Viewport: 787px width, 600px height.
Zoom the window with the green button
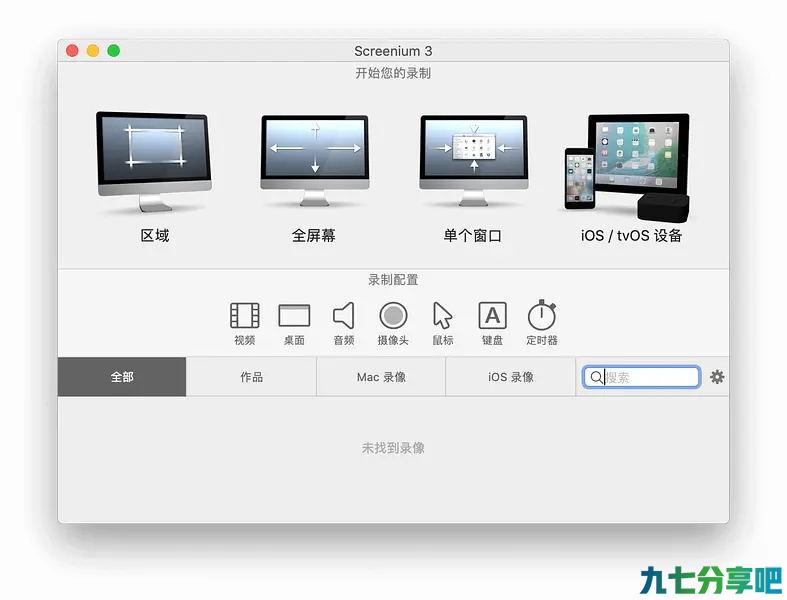(x=114, y=51)
